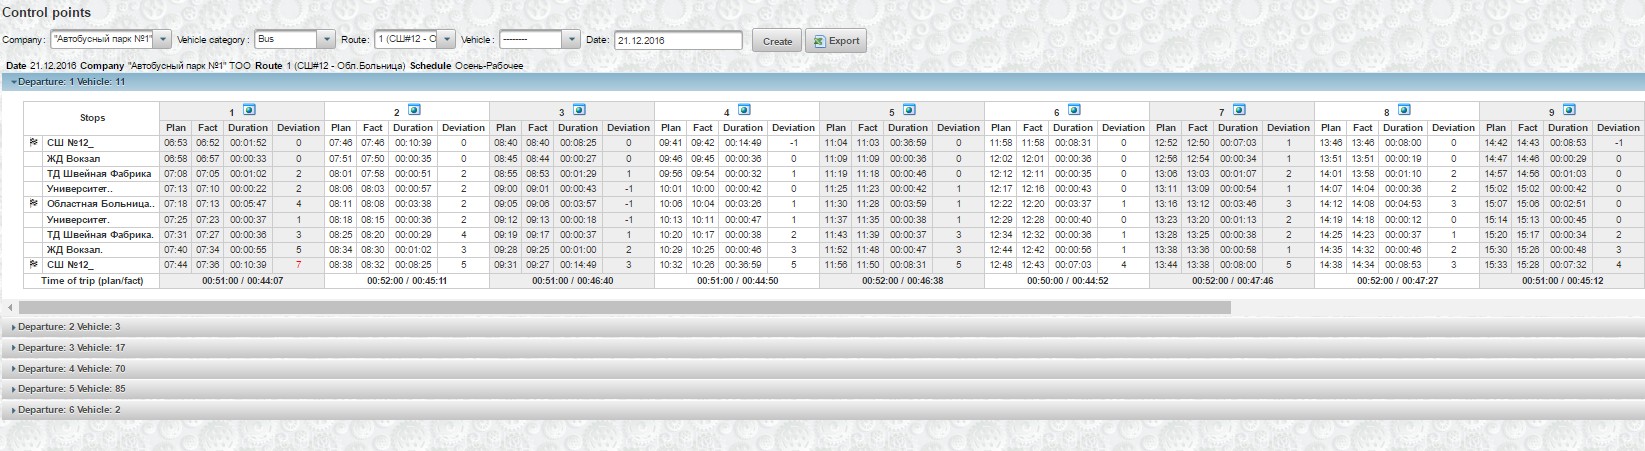Click the Excel icon on Export button
The width and height of the screenshot is (1645, 451).
click(x=819, y=41)
